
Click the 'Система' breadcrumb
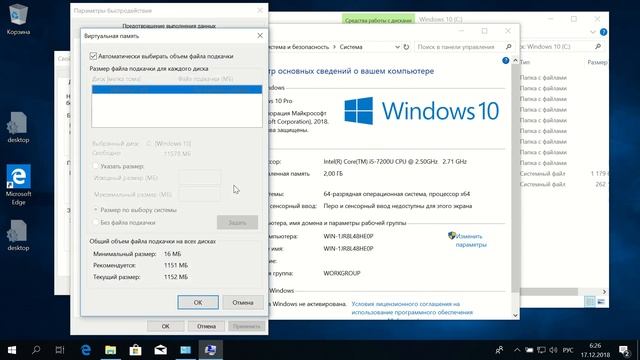(351, 47)
